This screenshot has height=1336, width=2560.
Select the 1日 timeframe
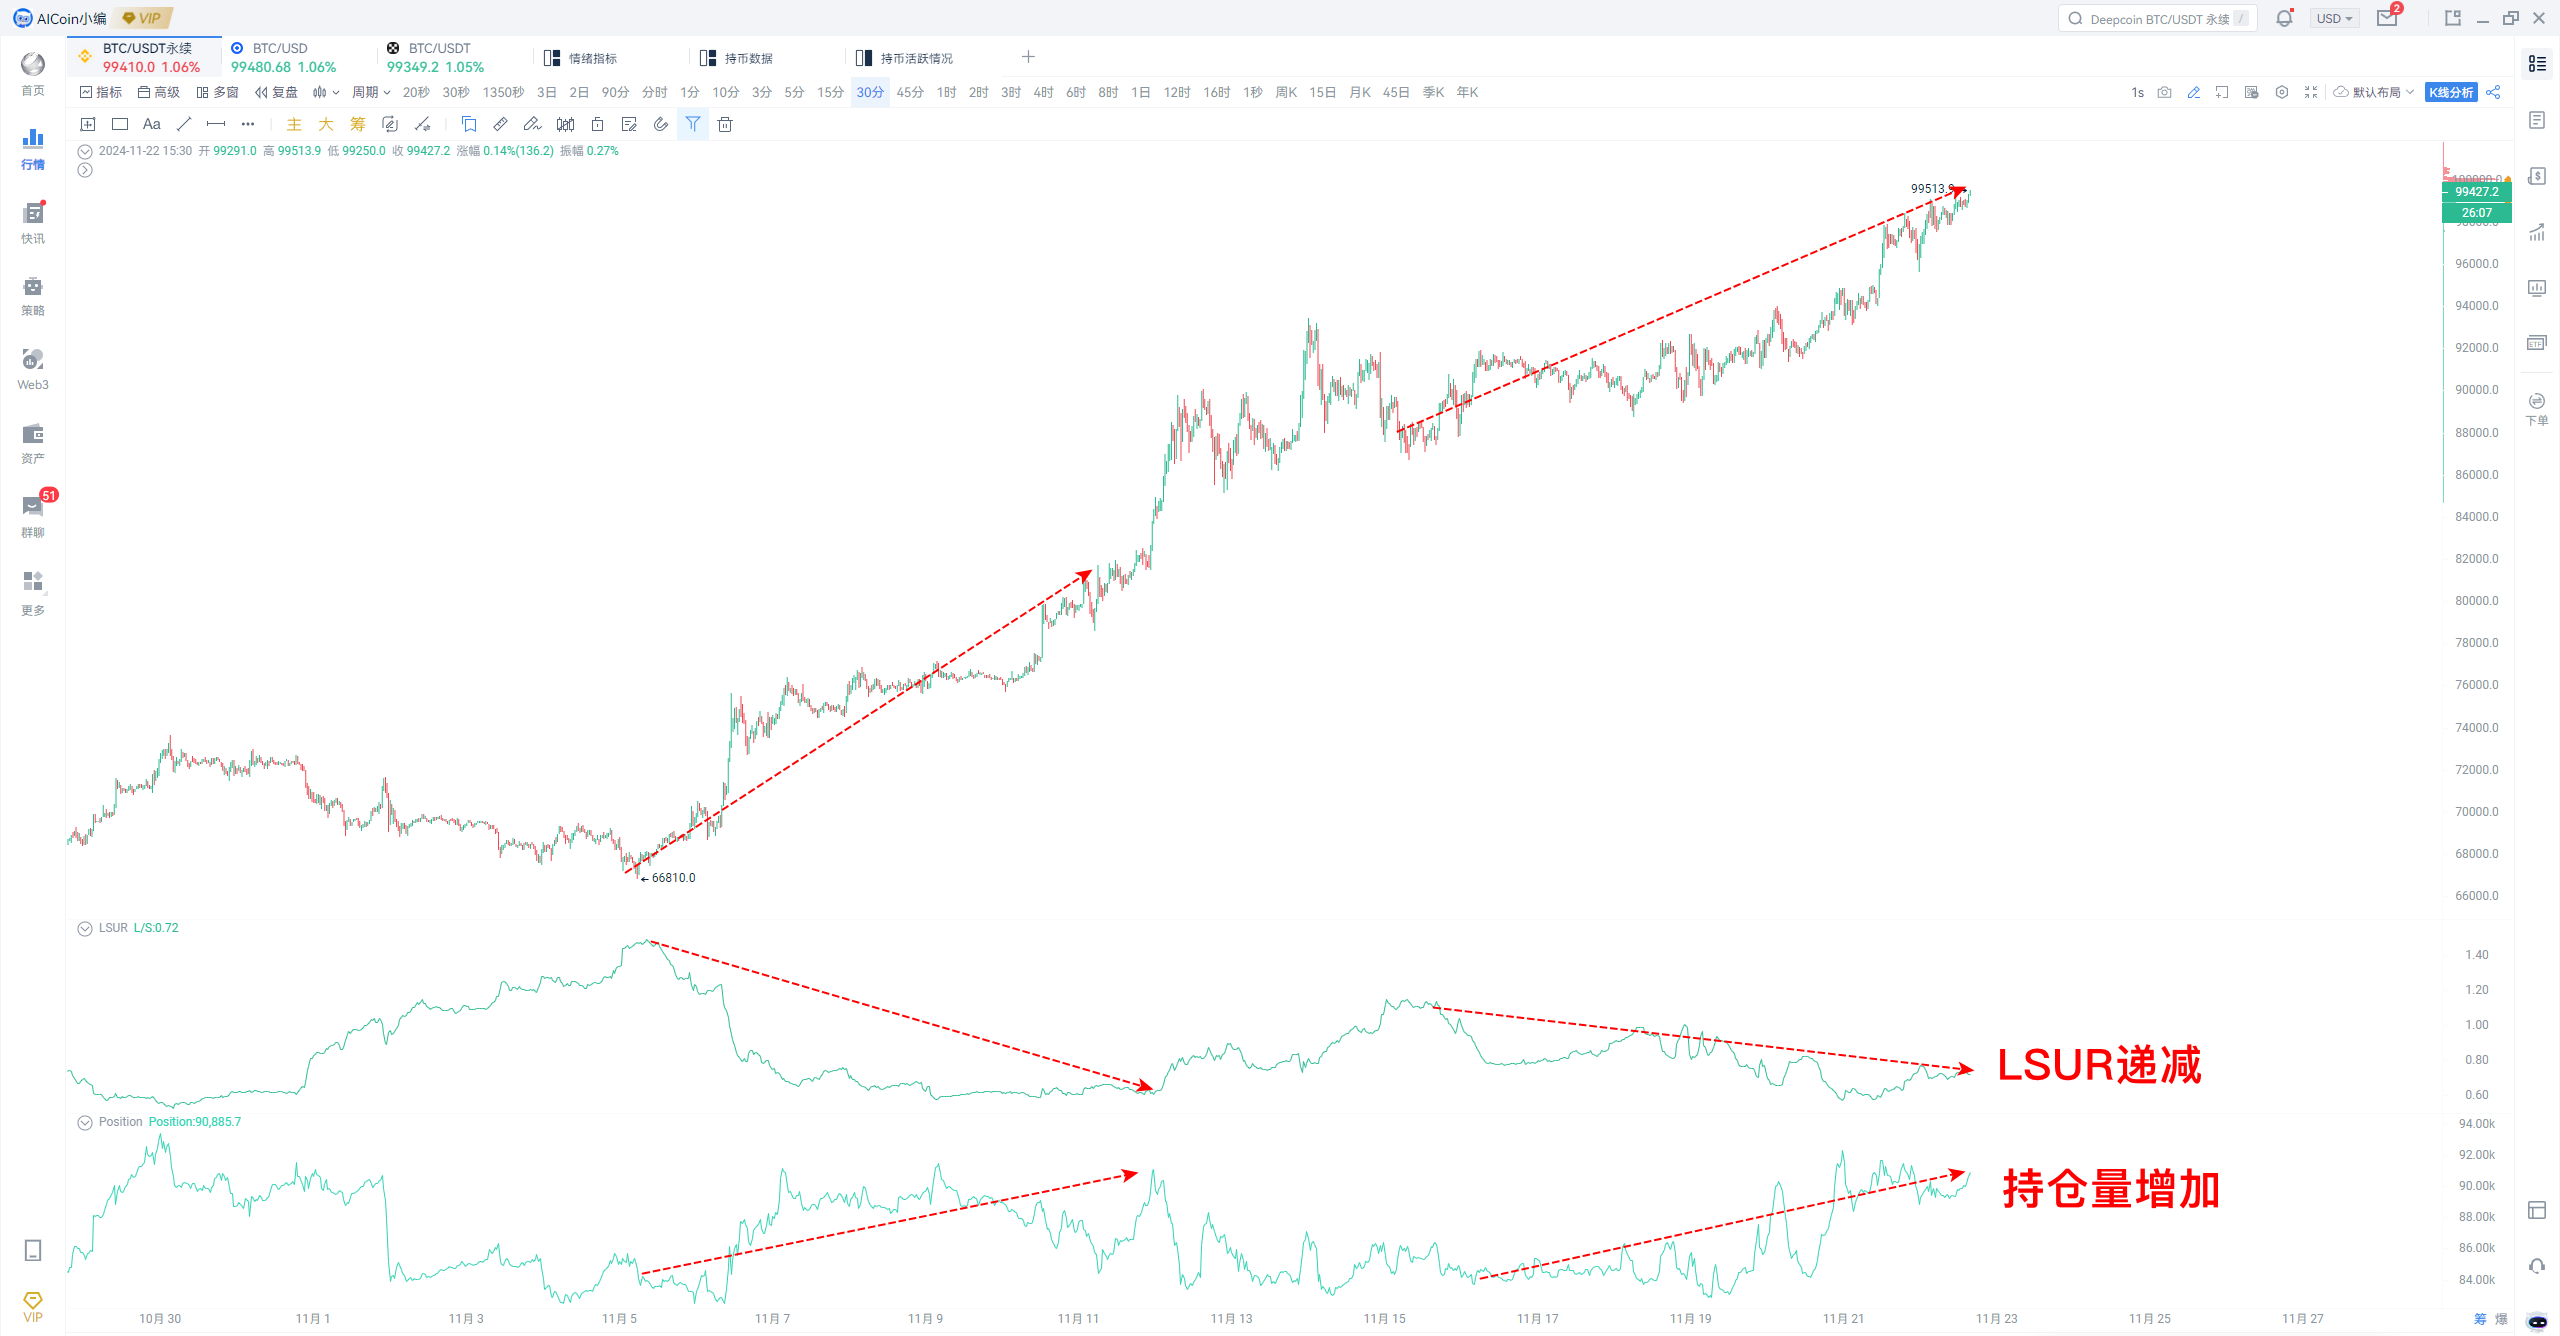point(1141,92)
